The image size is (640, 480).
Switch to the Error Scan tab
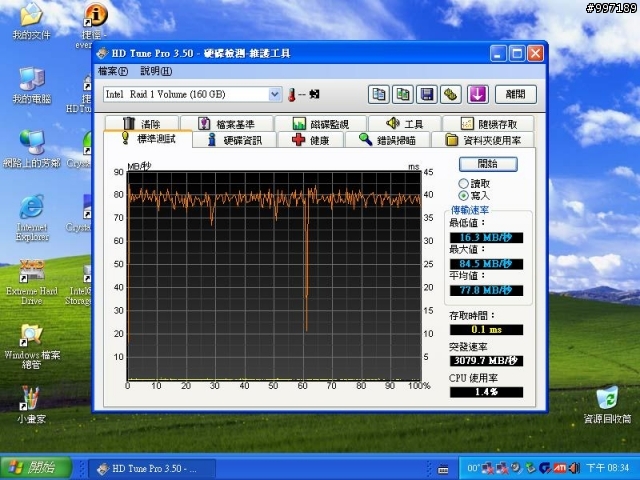pyautogui.click(x=387, y=140)
